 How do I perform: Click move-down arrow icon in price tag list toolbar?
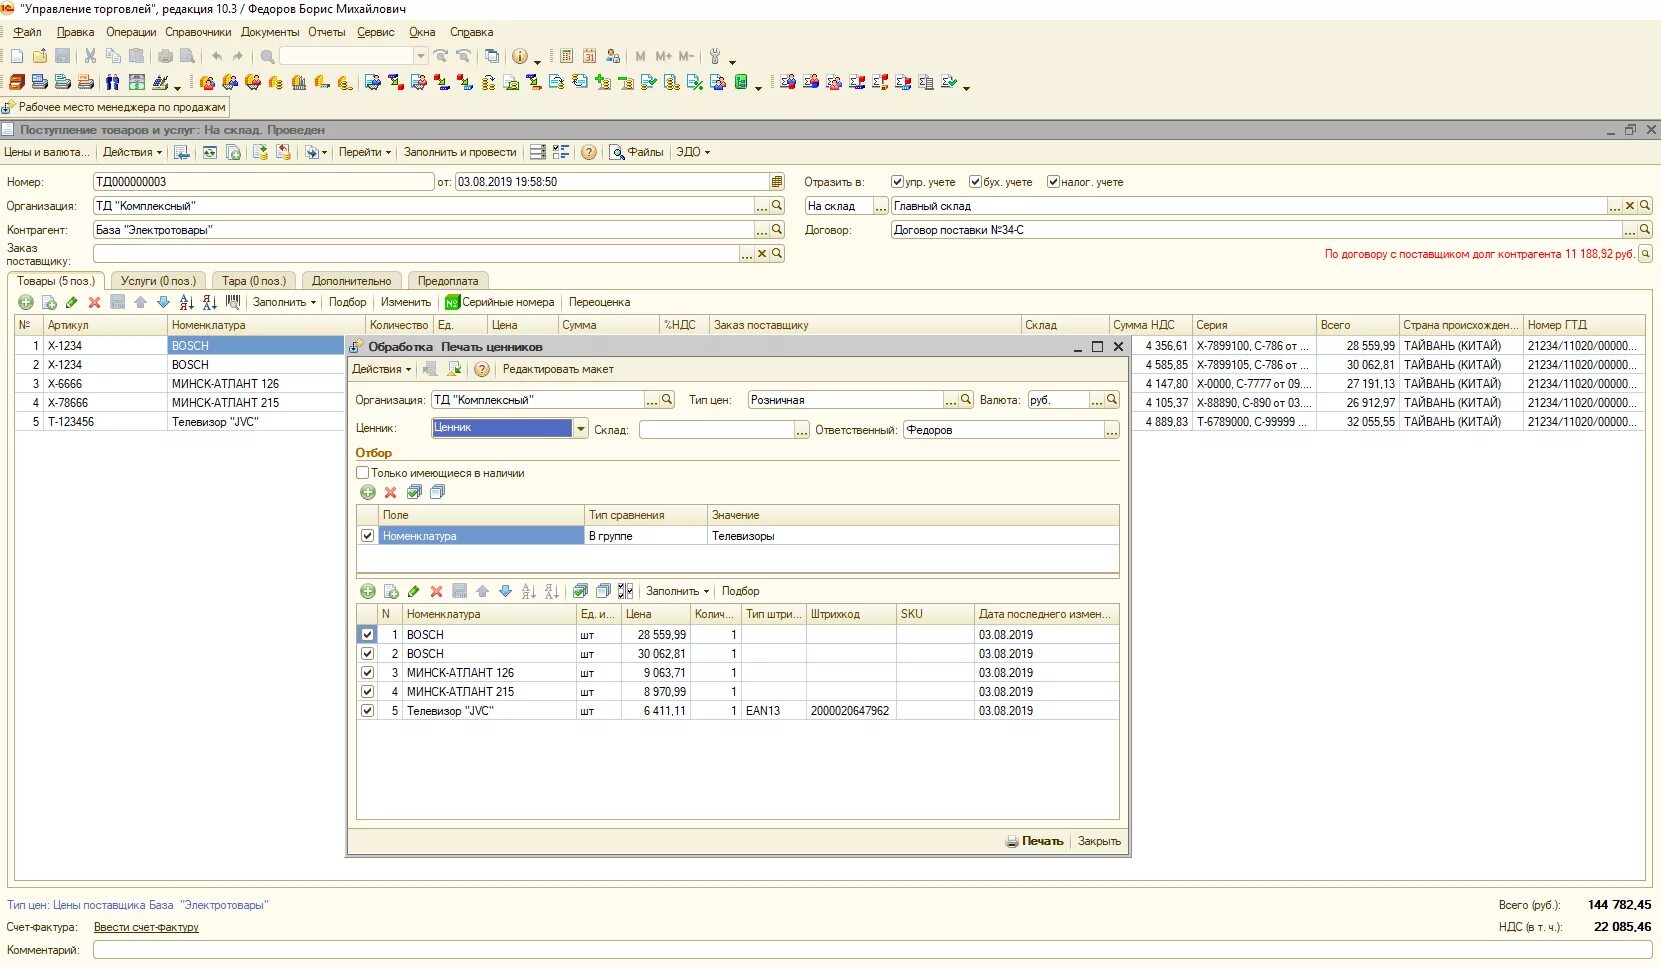[x=505, y=591]
